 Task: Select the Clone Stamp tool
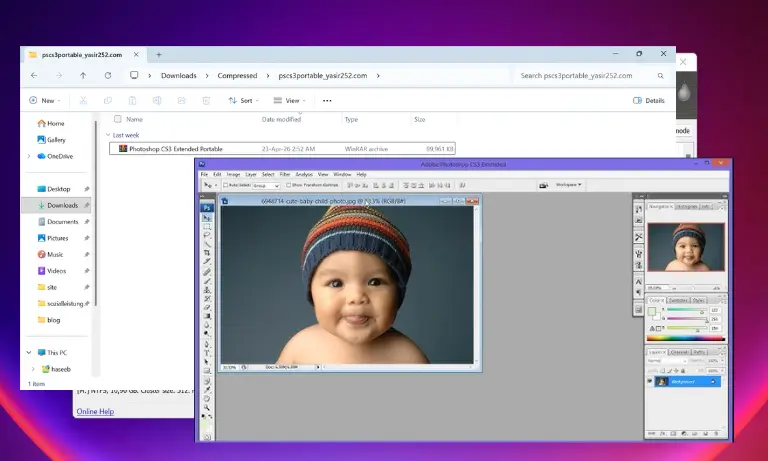[207, 290]
